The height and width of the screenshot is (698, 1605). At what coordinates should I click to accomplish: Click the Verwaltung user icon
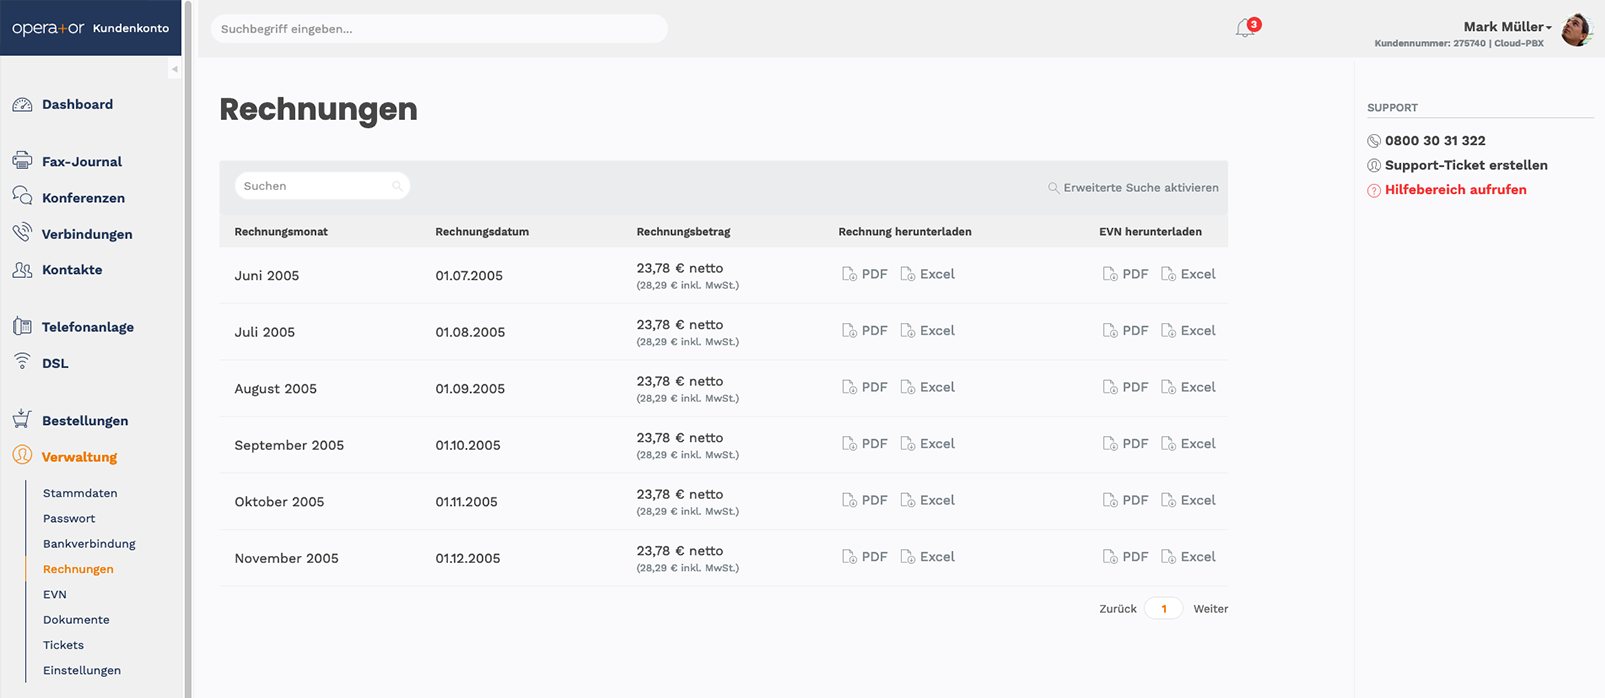(x=22, y=455)
